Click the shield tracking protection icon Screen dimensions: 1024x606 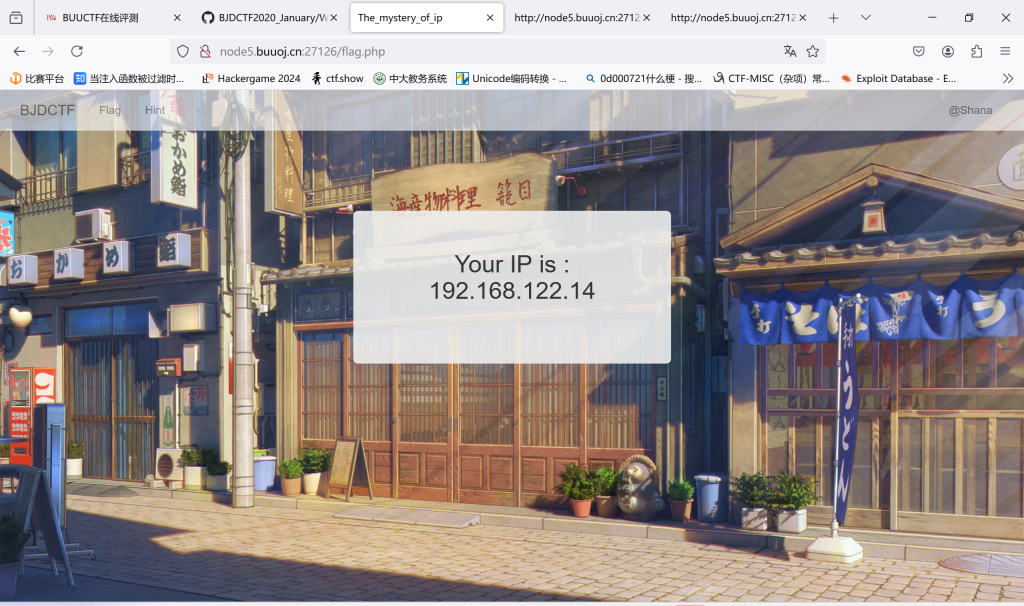click(x=183, y=51)
